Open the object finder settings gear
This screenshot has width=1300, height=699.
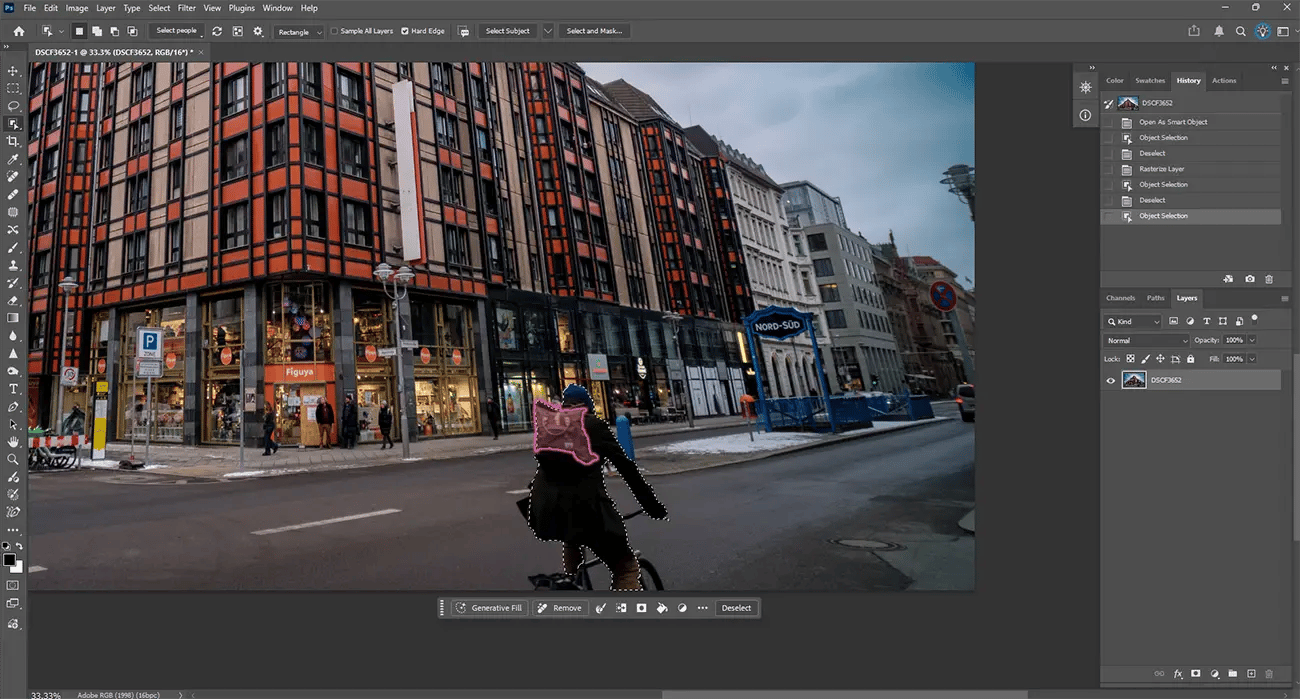point(258,31)
